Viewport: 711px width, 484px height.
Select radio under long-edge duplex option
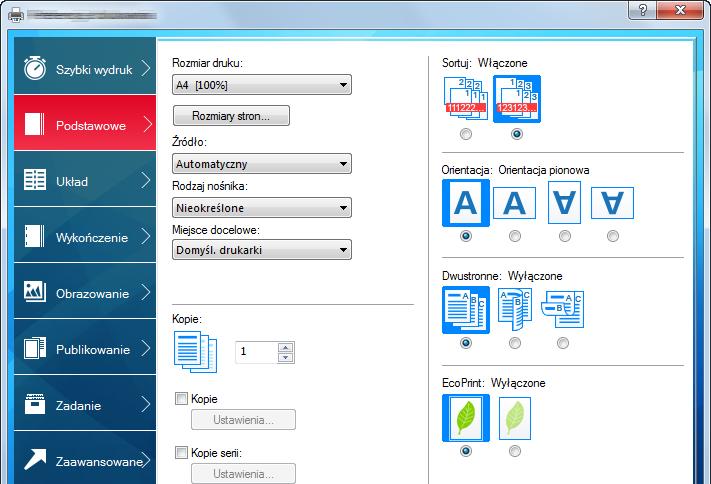(x=515, y=343)
